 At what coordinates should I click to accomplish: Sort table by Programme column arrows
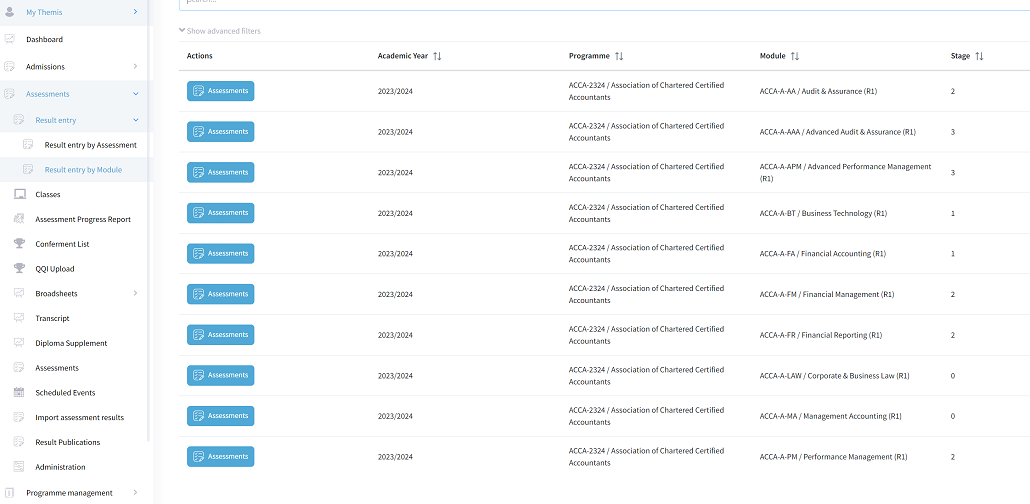point(619,57)
